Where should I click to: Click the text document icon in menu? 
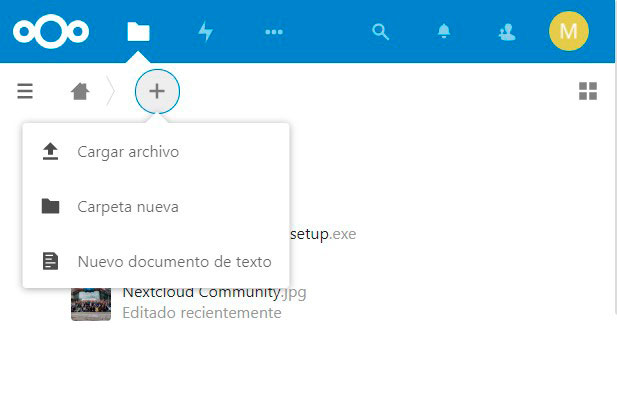tap(50, 261)
